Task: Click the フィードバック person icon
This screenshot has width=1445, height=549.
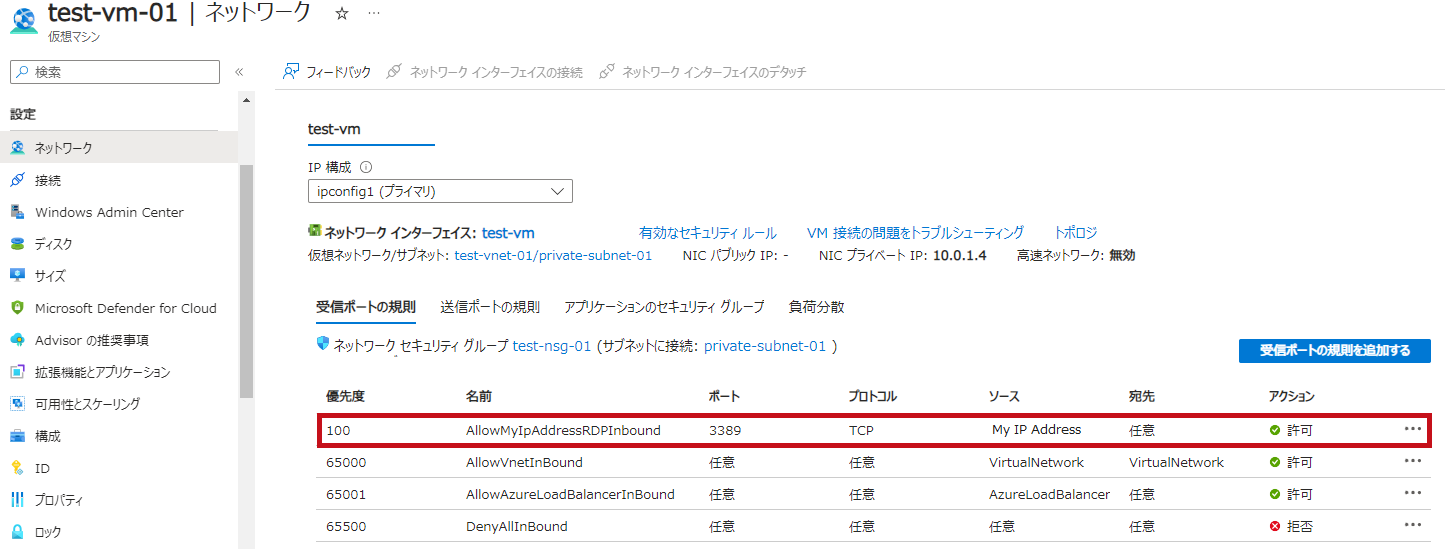Action: pyautogui.click(x=291, y=72)
